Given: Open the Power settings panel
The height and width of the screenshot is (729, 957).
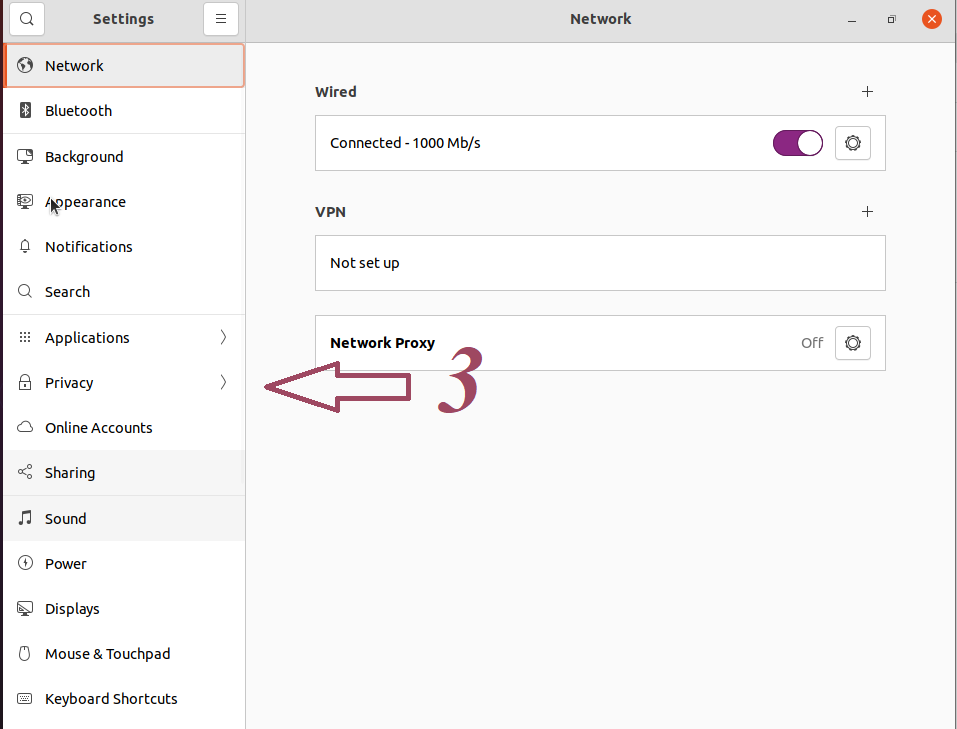Looking at the screenshot, I should [66, 564].
